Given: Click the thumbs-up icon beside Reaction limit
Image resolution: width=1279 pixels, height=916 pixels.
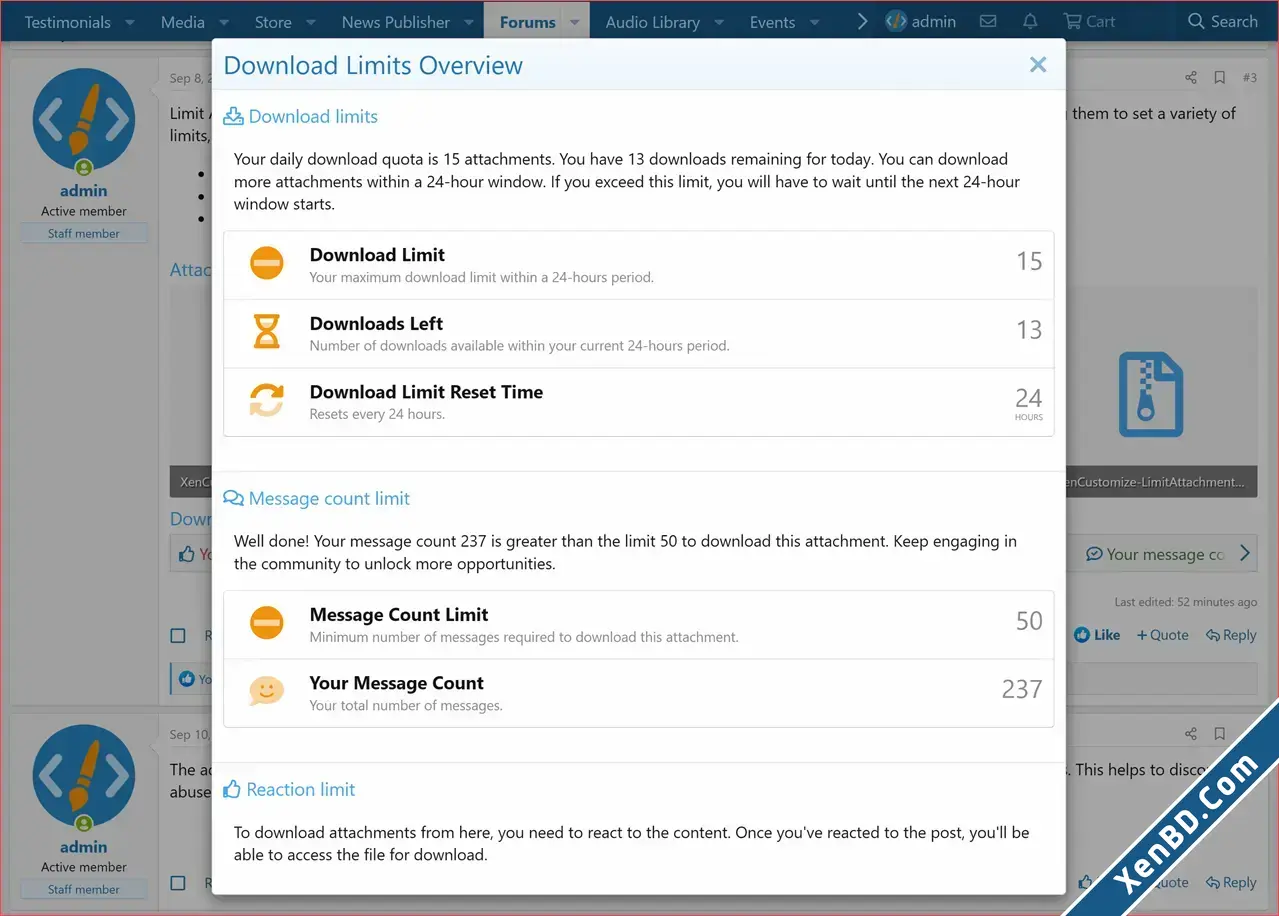Looking at the screenshot, I should (x=232, y=789).
